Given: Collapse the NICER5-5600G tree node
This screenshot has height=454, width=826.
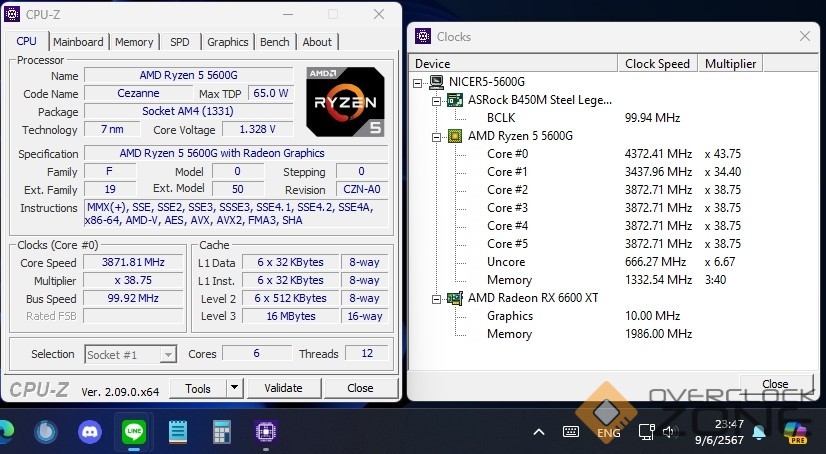Looking at the screenshot, I should tap(418, 83).
